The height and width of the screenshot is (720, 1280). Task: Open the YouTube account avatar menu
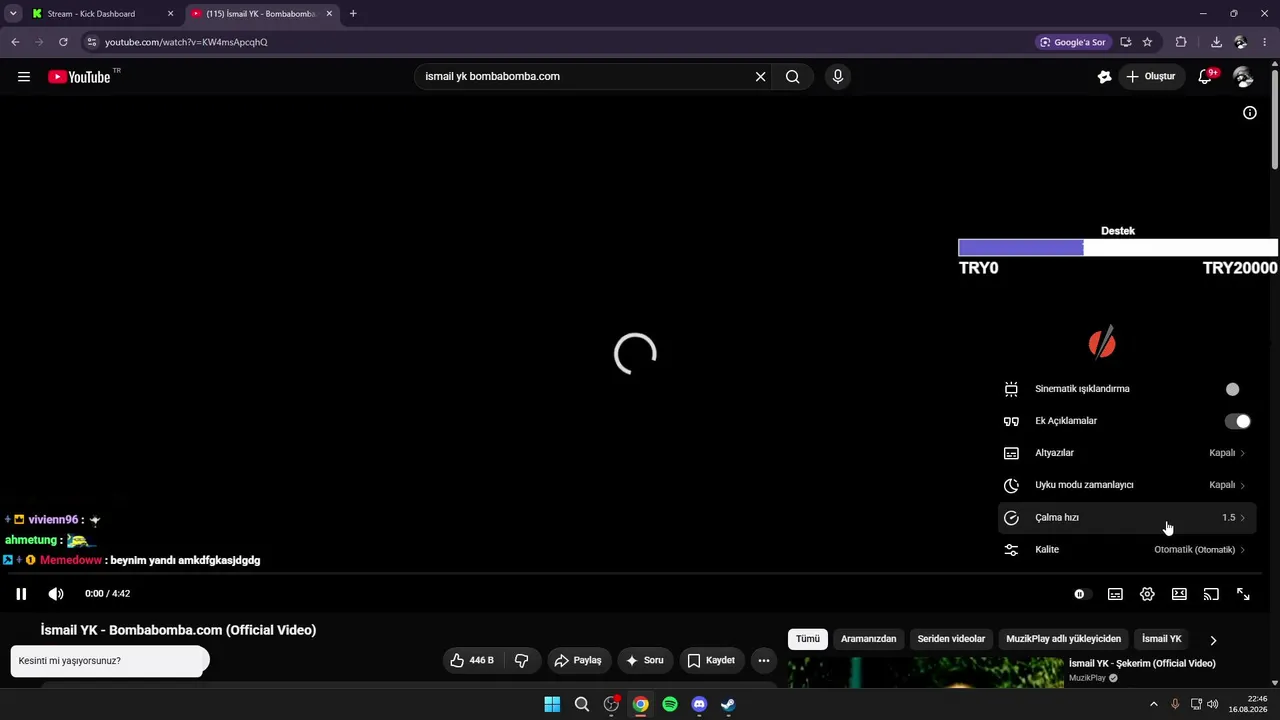coord(1243,77)
